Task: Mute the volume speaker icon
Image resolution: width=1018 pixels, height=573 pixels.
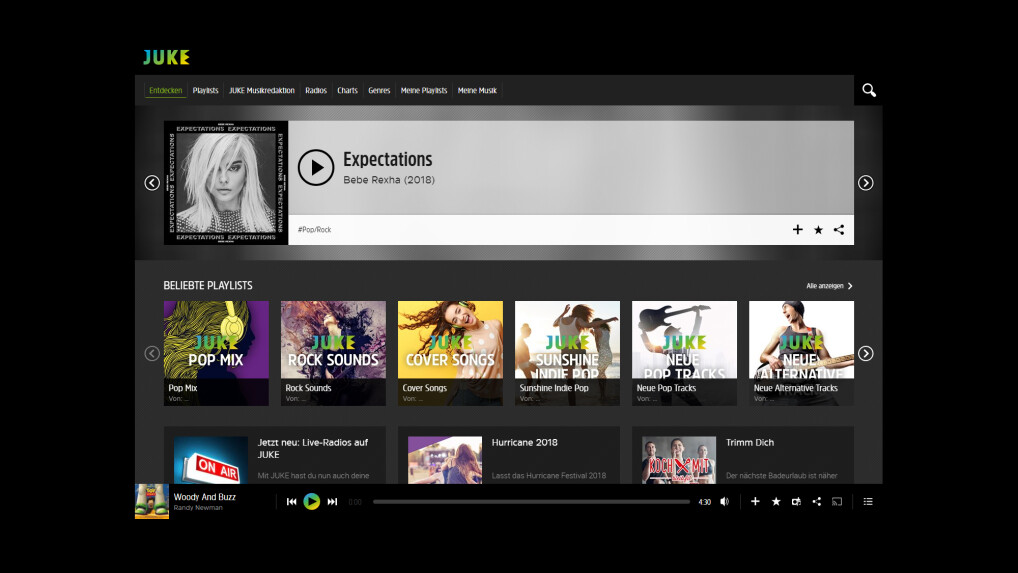Action: 725,502
